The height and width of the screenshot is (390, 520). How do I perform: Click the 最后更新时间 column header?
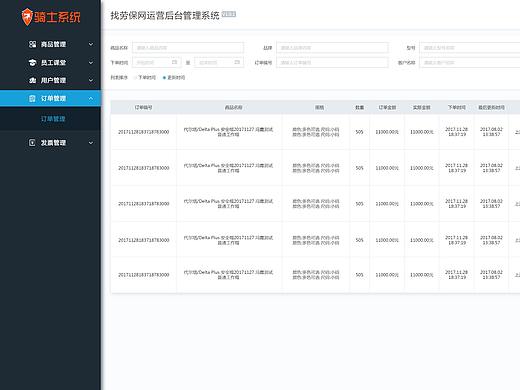[491, 107]
